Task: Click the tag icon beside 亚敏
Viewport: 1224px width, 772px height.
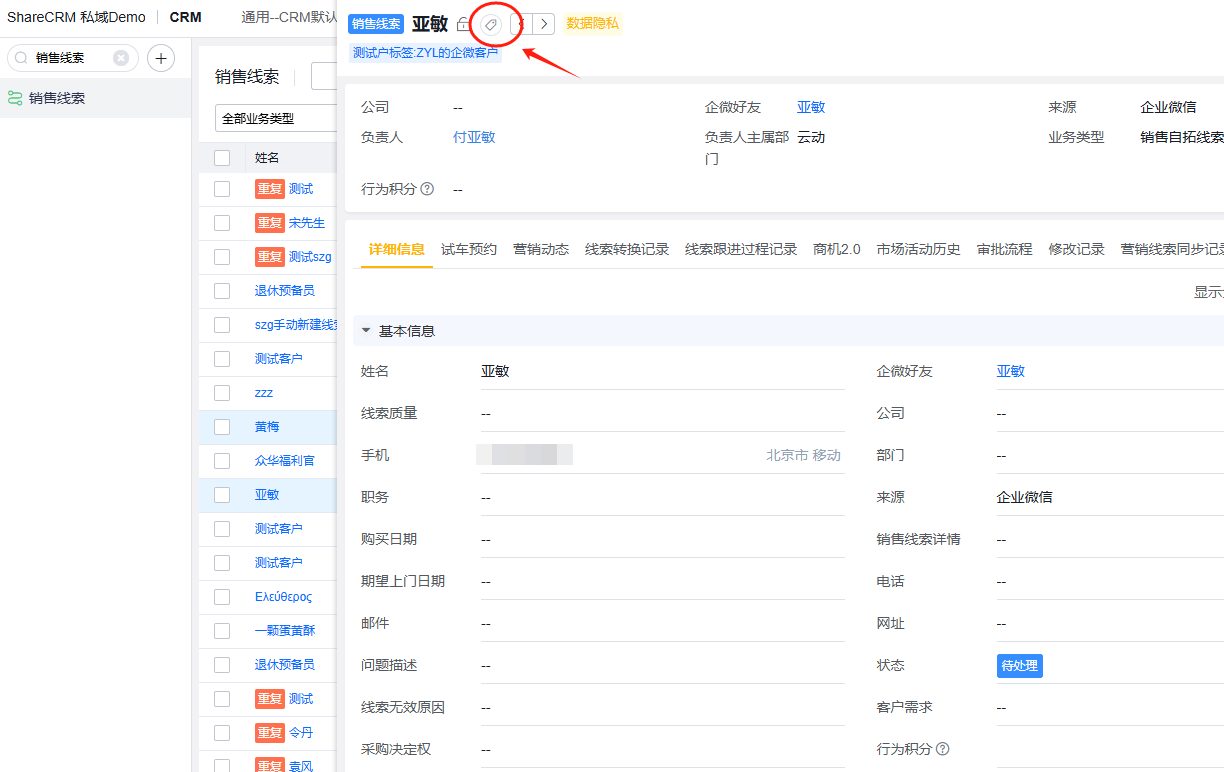Action: (x=491, y=24)
